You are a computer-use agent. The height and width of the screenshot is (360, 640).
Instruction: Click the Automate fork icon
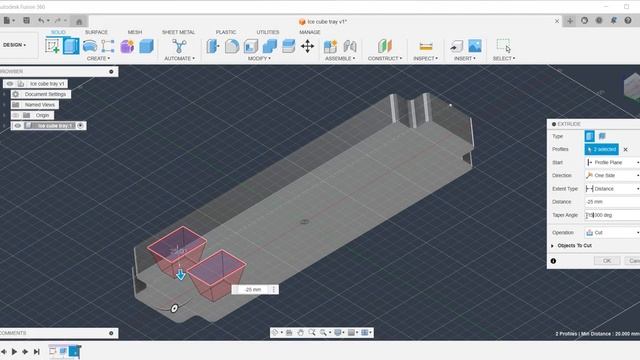[x=179, y=46]
